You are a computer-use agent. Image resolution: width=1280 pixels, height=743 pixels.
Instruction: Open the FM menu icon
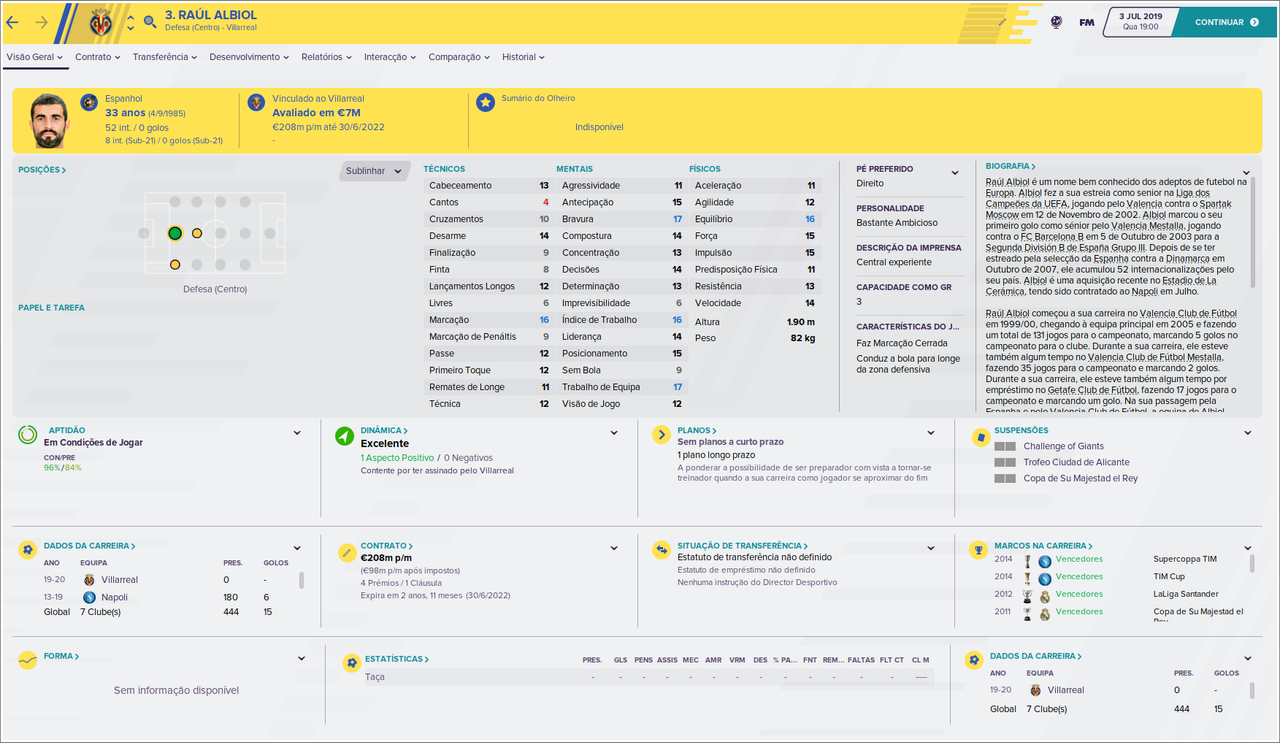(1086, 22)
